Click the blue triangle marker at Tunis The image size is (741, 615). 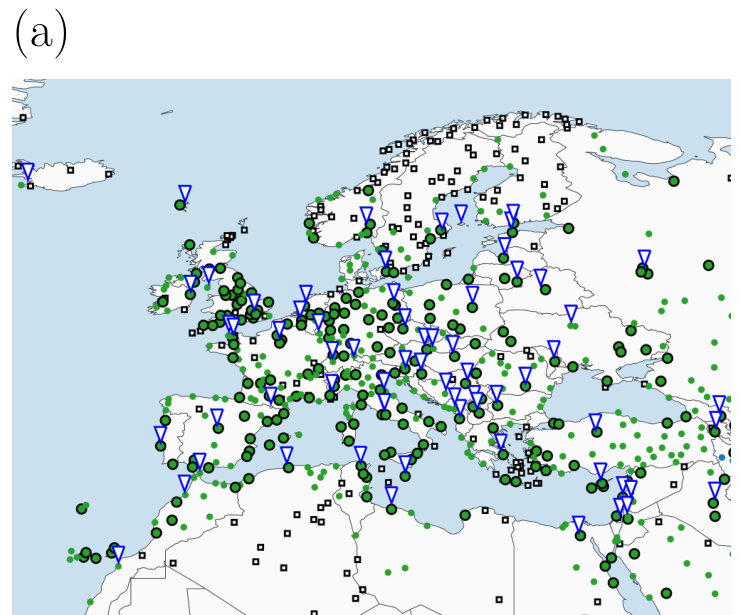pos(361,454)
